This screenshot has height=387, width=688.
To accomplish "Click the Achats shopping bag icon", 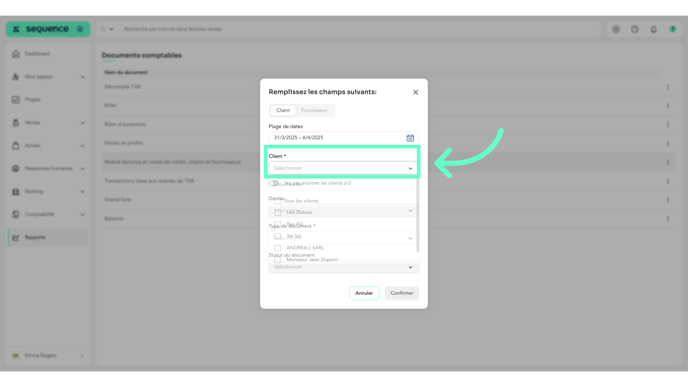I will click(16, 146).
